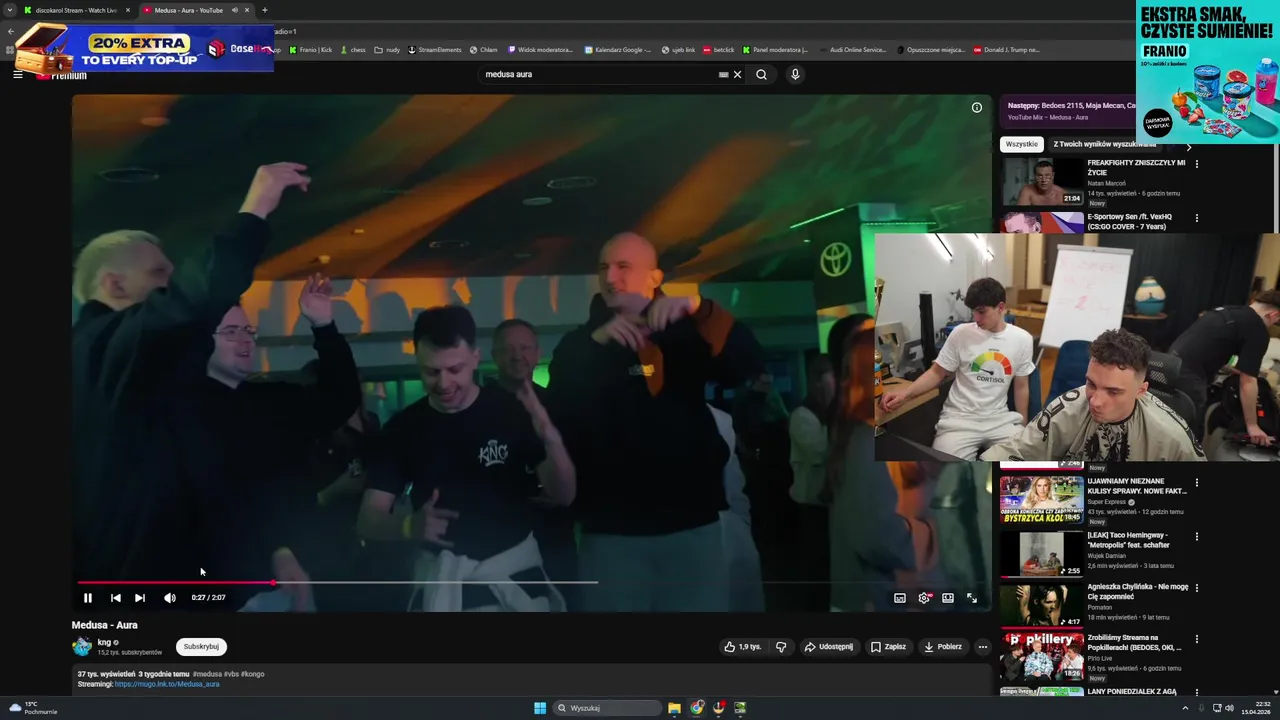The height and width of the screenshot is (720, 1280).
Task: Run search with magnifier button
Action: [762, 74]
